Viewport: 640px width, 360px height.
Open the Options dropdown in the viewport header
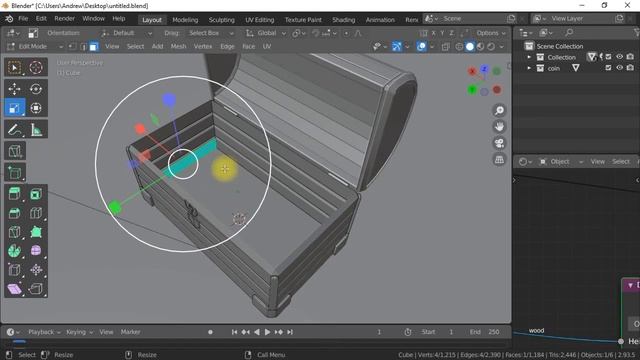[491, 33]
